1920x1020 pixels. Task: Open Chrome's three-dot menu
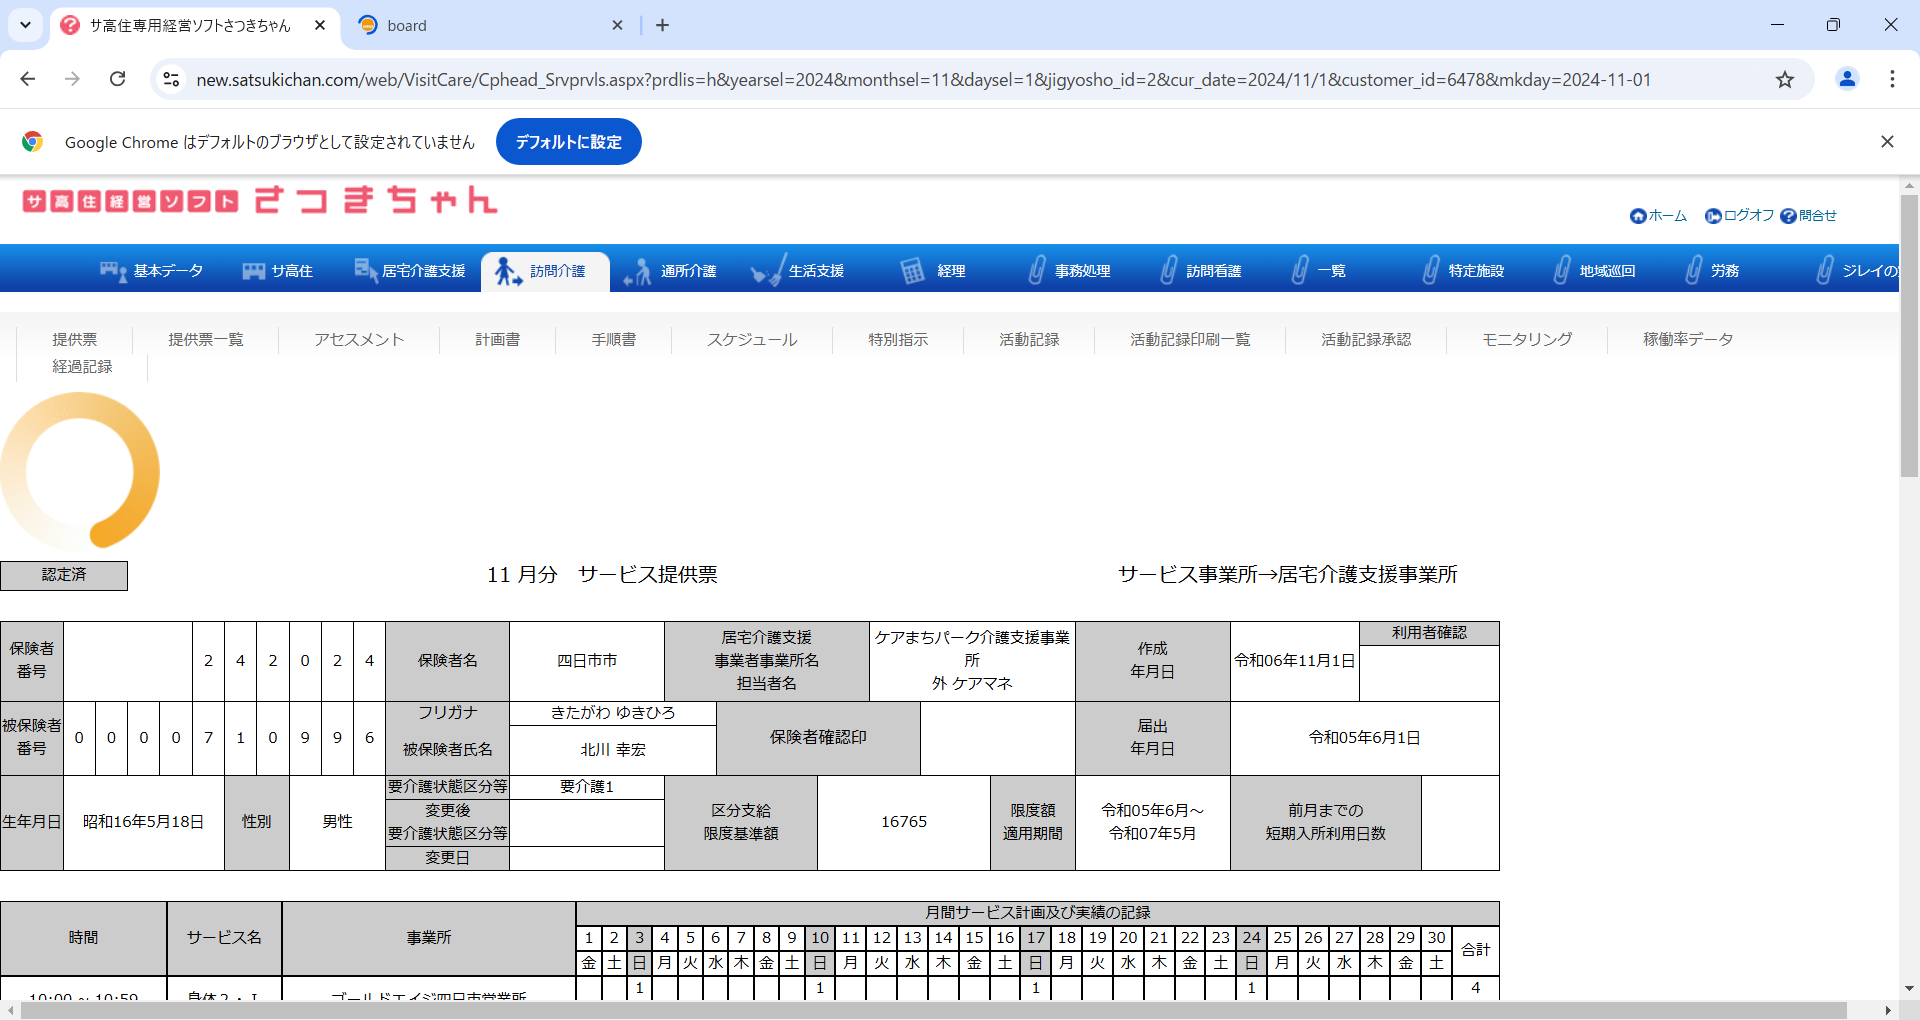click(1892, 80)
